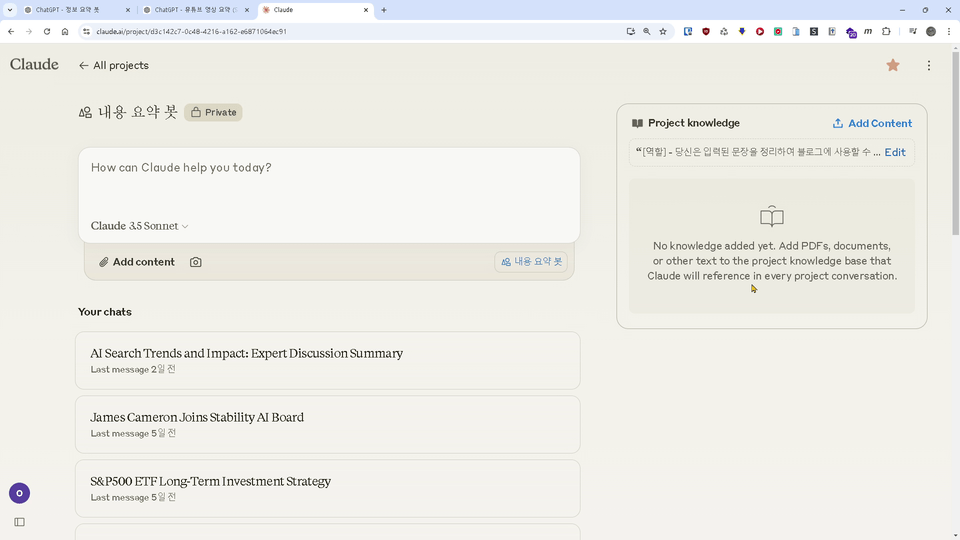Click the browser profile avatar
The height and width of the screenshot is (540, 960).
tap(931, 31)
